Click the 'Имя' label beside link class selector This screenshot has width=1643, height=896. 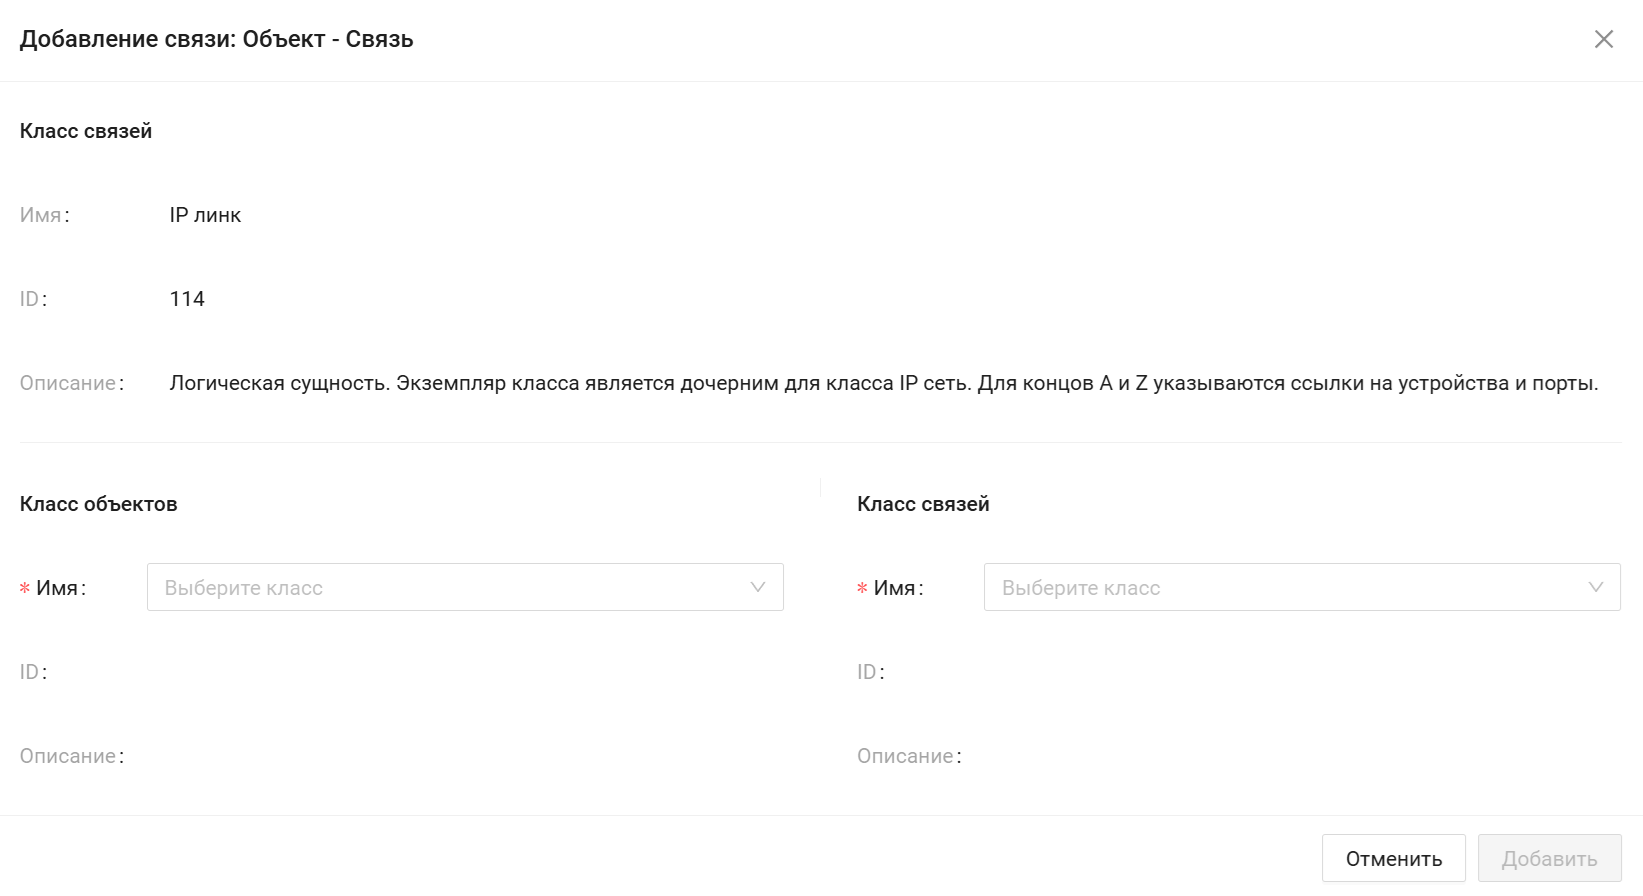pos(895,588)
